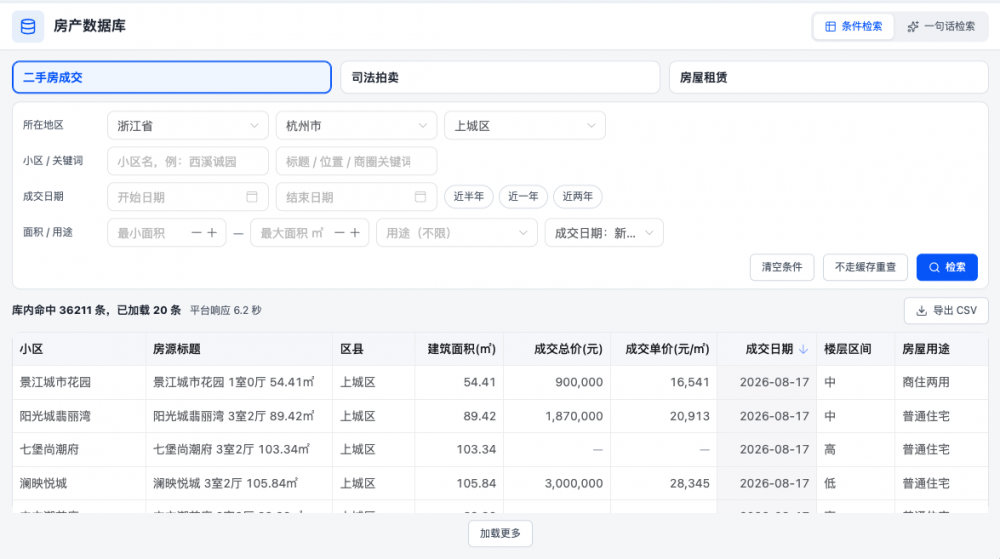The width and height of the screenshot is (1000, 559).
Task: Decrease the maximum area with minus
Action: pyautogui.click(x=339, y=233)
